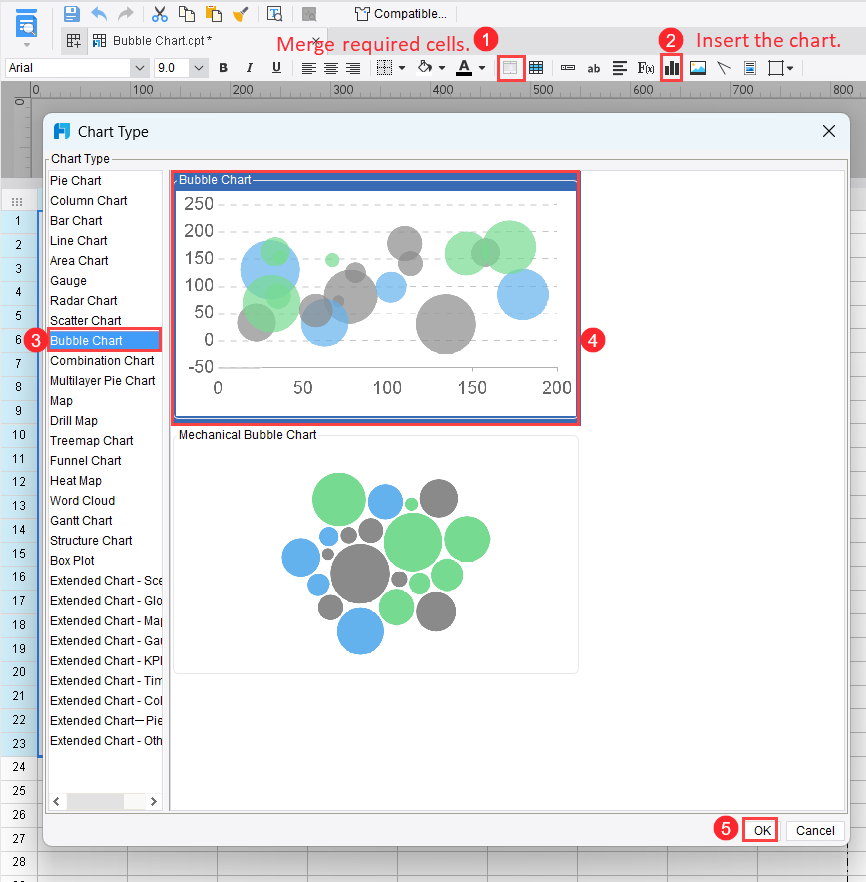Viewport: 866px width, 882px height.
Task: Click the Insert Formula F(x) icon
Action: (646, 68)
